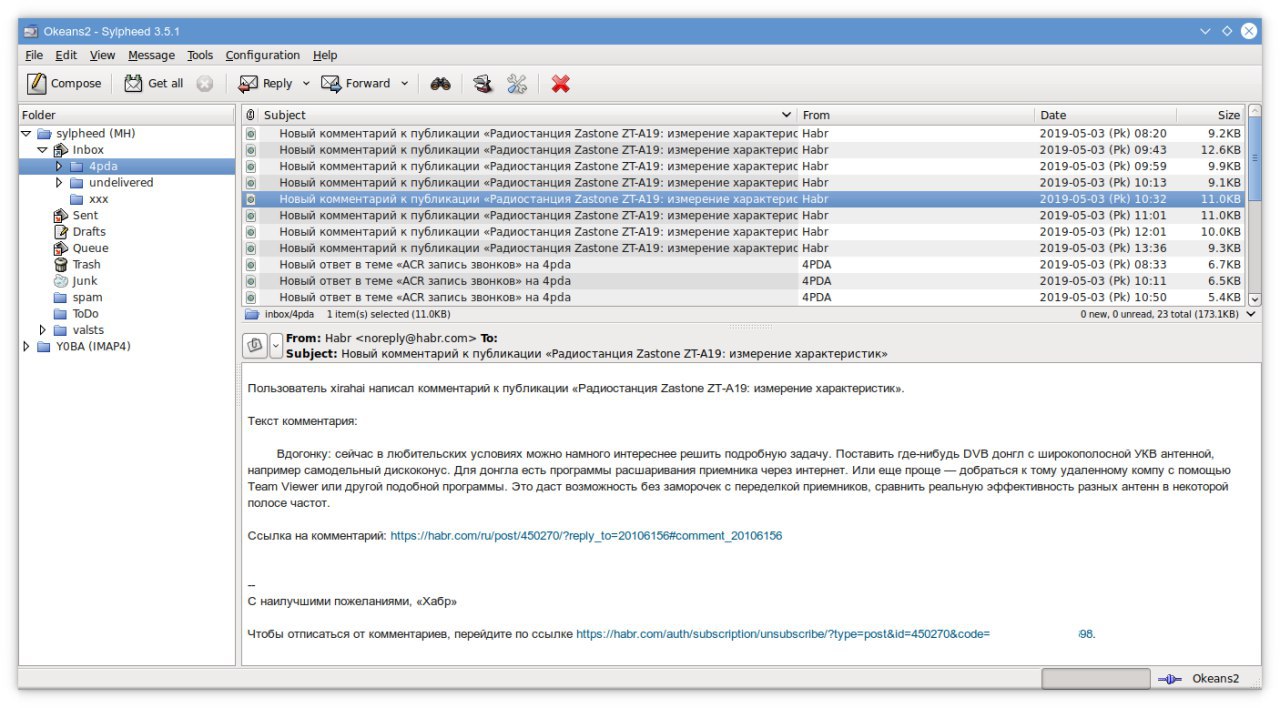This screenshot has height=708, width=1280.
Task: Open the Reply dropdown arrow
Action: 306,84
